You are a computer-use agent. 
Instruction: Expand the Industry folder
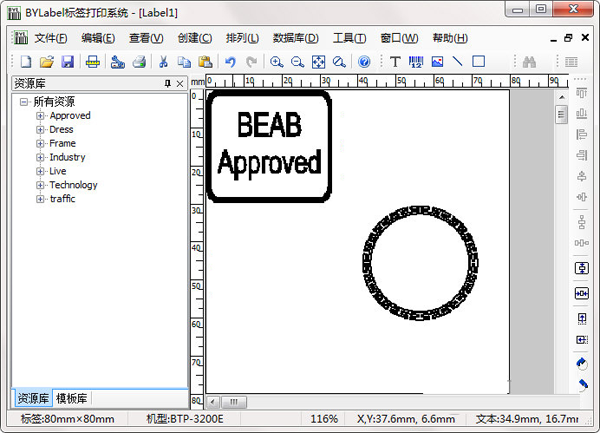coord(40,157)
